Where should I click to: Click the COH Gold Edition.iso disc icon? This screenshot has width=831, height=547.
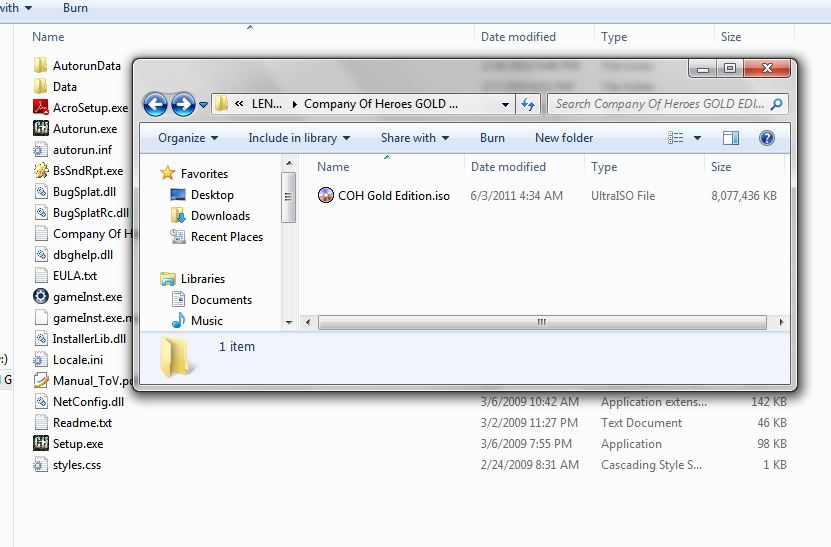[x=325, y=196]
